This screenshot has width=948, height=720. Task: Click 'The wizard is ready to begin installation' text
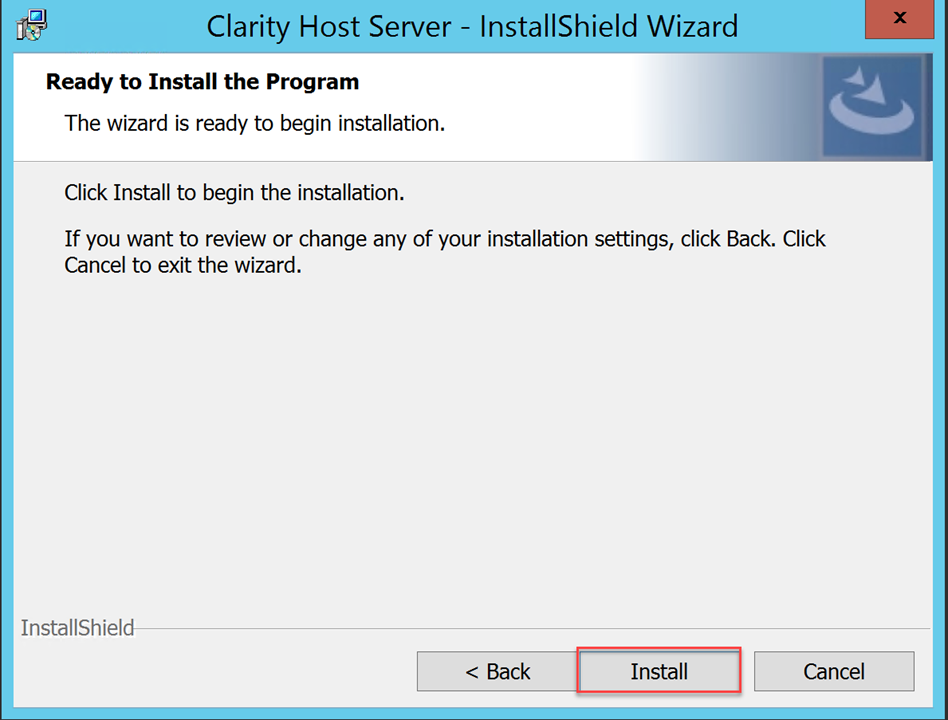[x=254, y=123]
